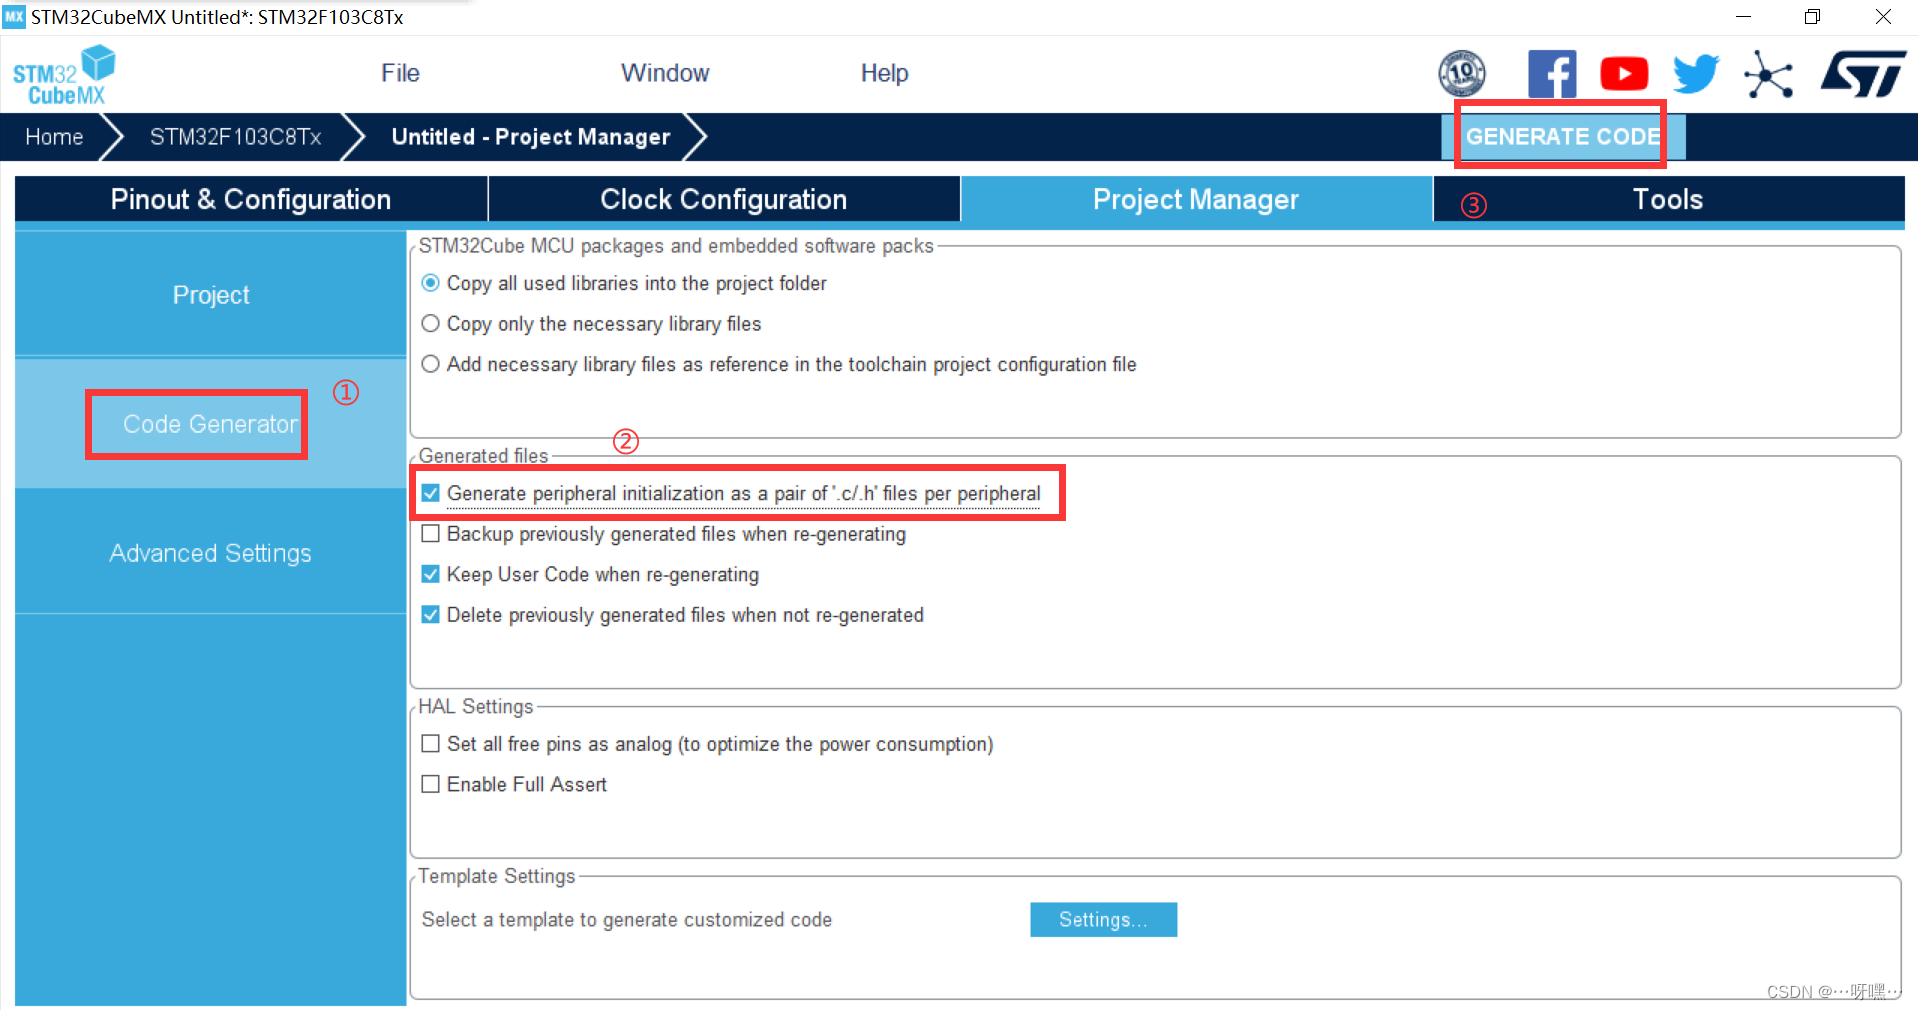The height and width of the screenshot is (1010, 1918).
Task: Click the GENERATE CODE button
Action: (1563, 137)
